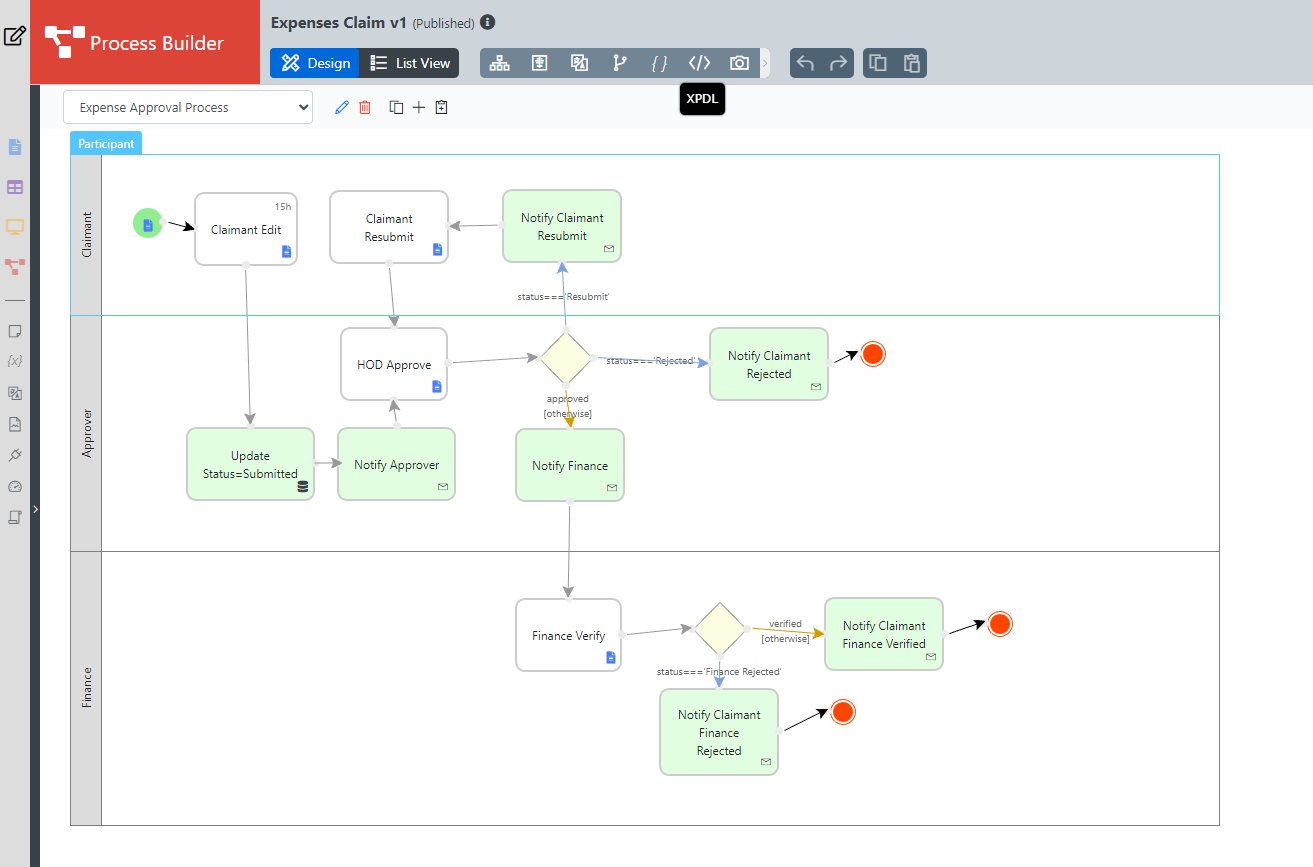Viewport: 1313px width, 867px height.
Task: Take a screenshot with the camera icon
Action: (739, 63)
